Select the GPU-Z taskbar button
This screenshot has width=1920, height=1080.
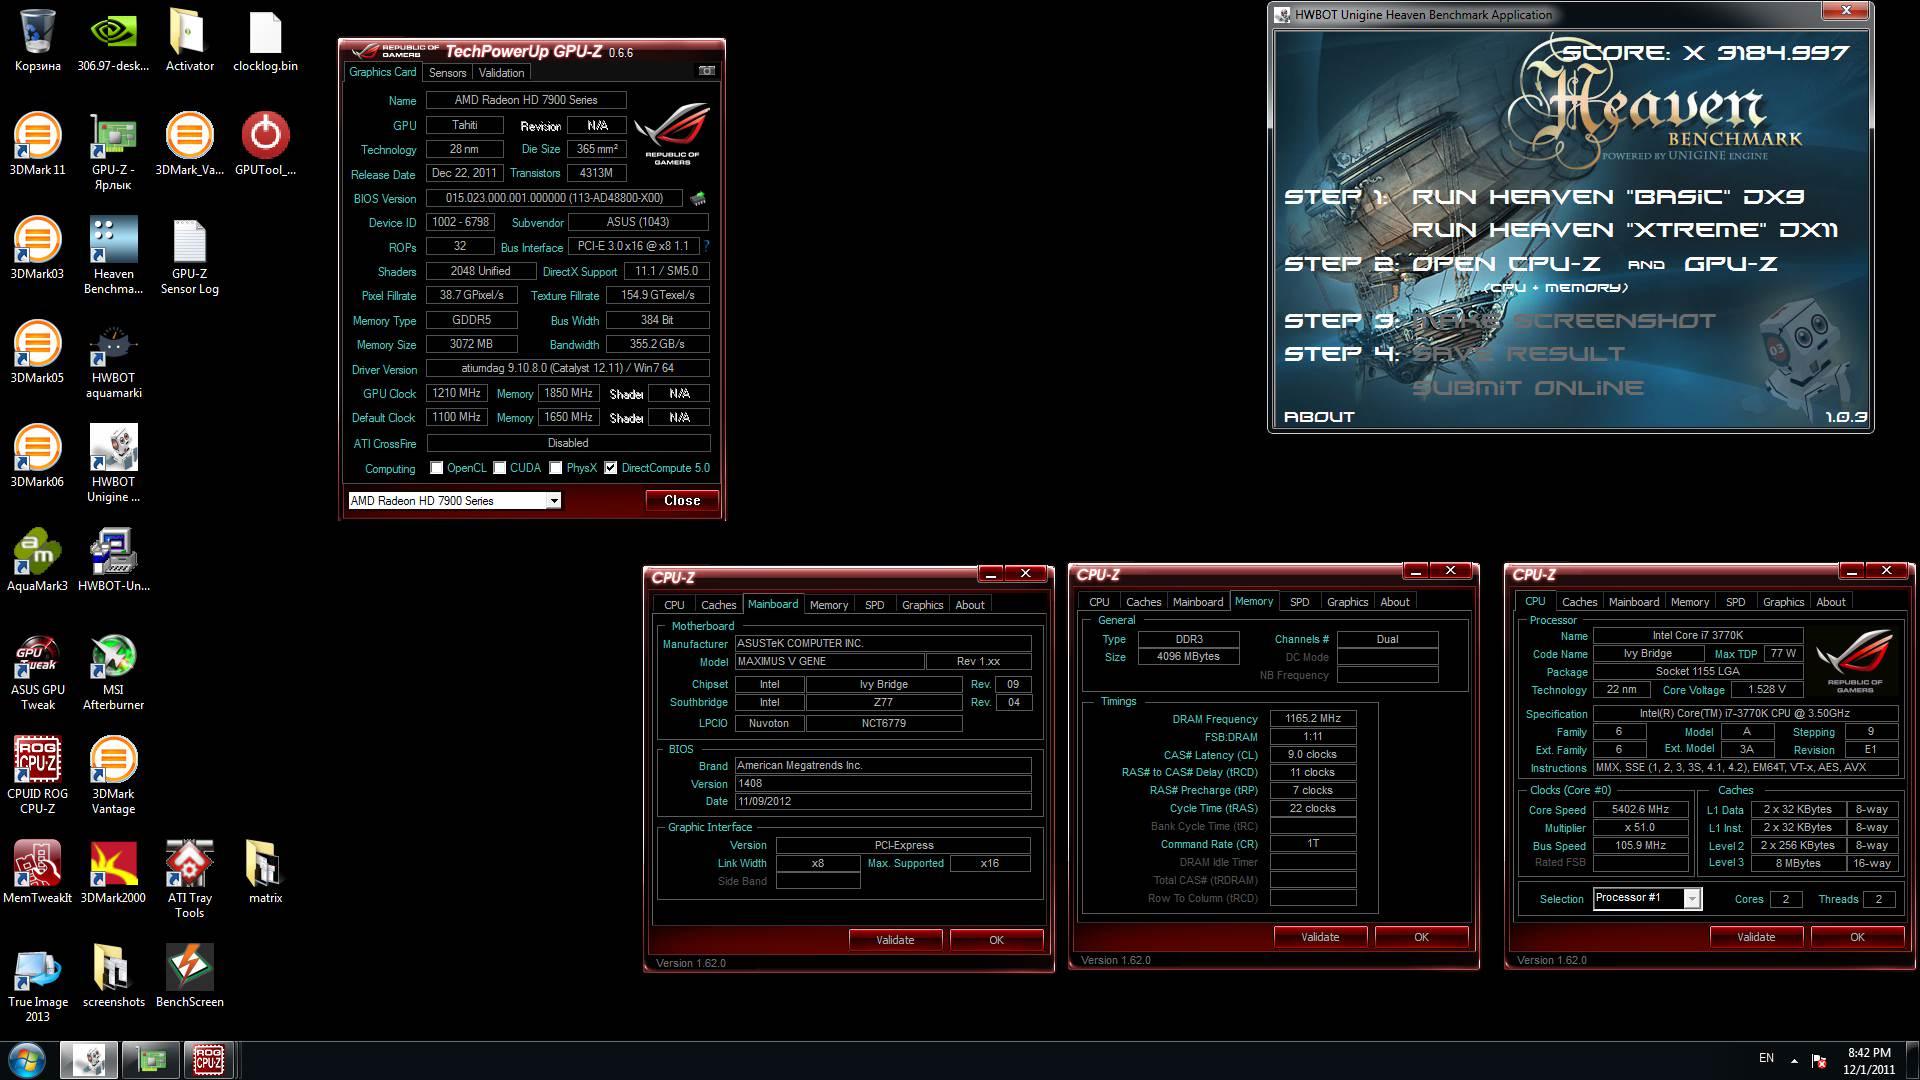click(x=150, y=1060)
